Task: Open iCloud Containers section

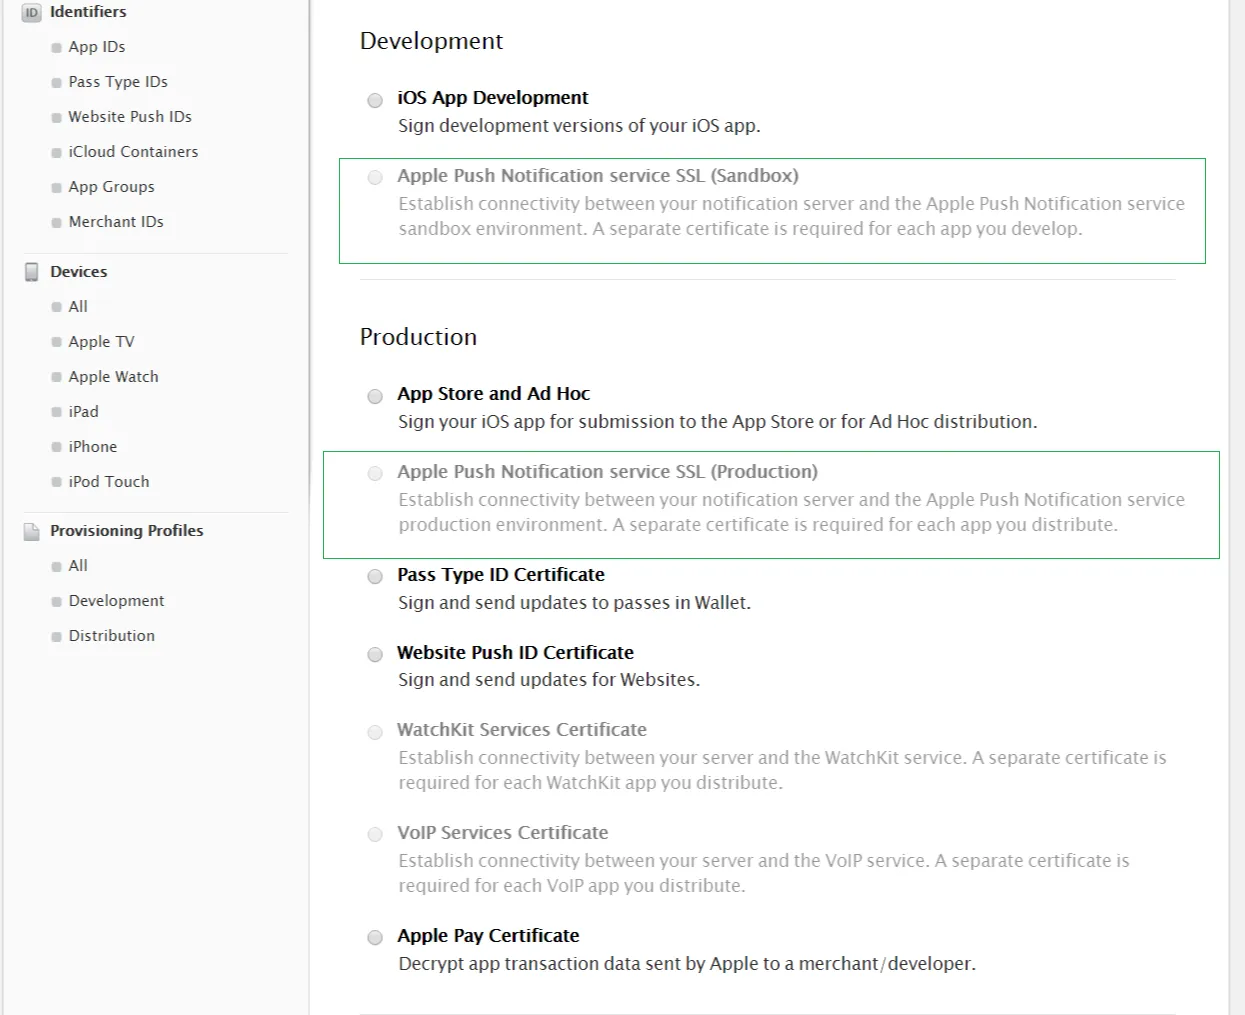Action: [133, 152]
